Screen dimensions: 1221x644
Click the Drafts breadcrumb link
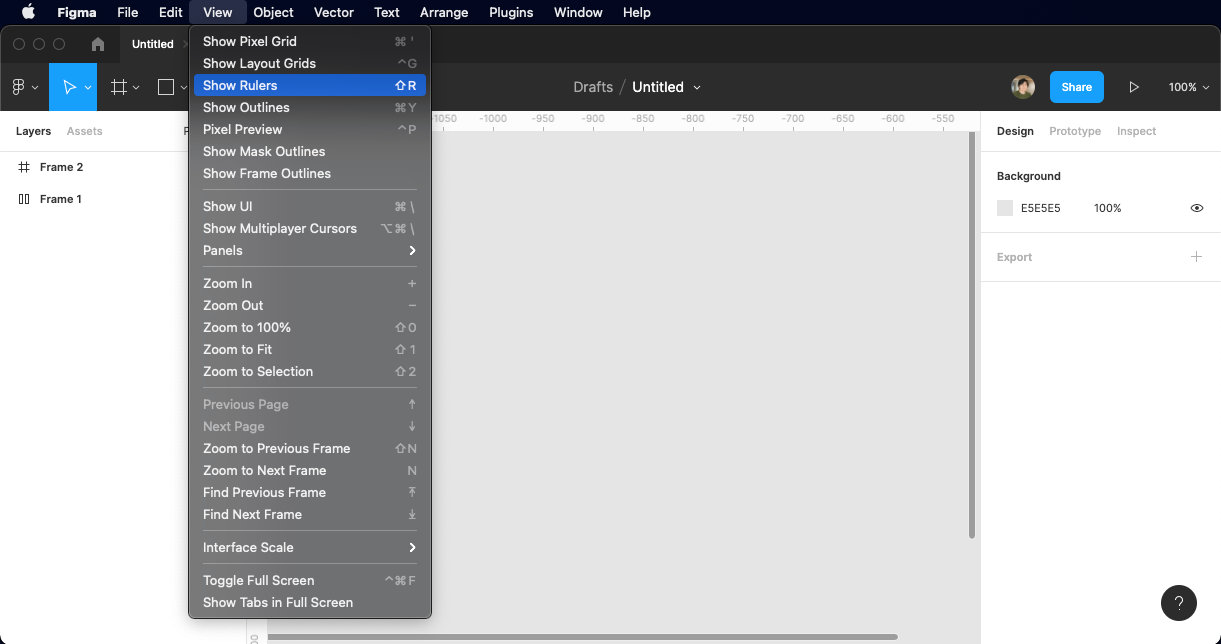tap(593, 87)
